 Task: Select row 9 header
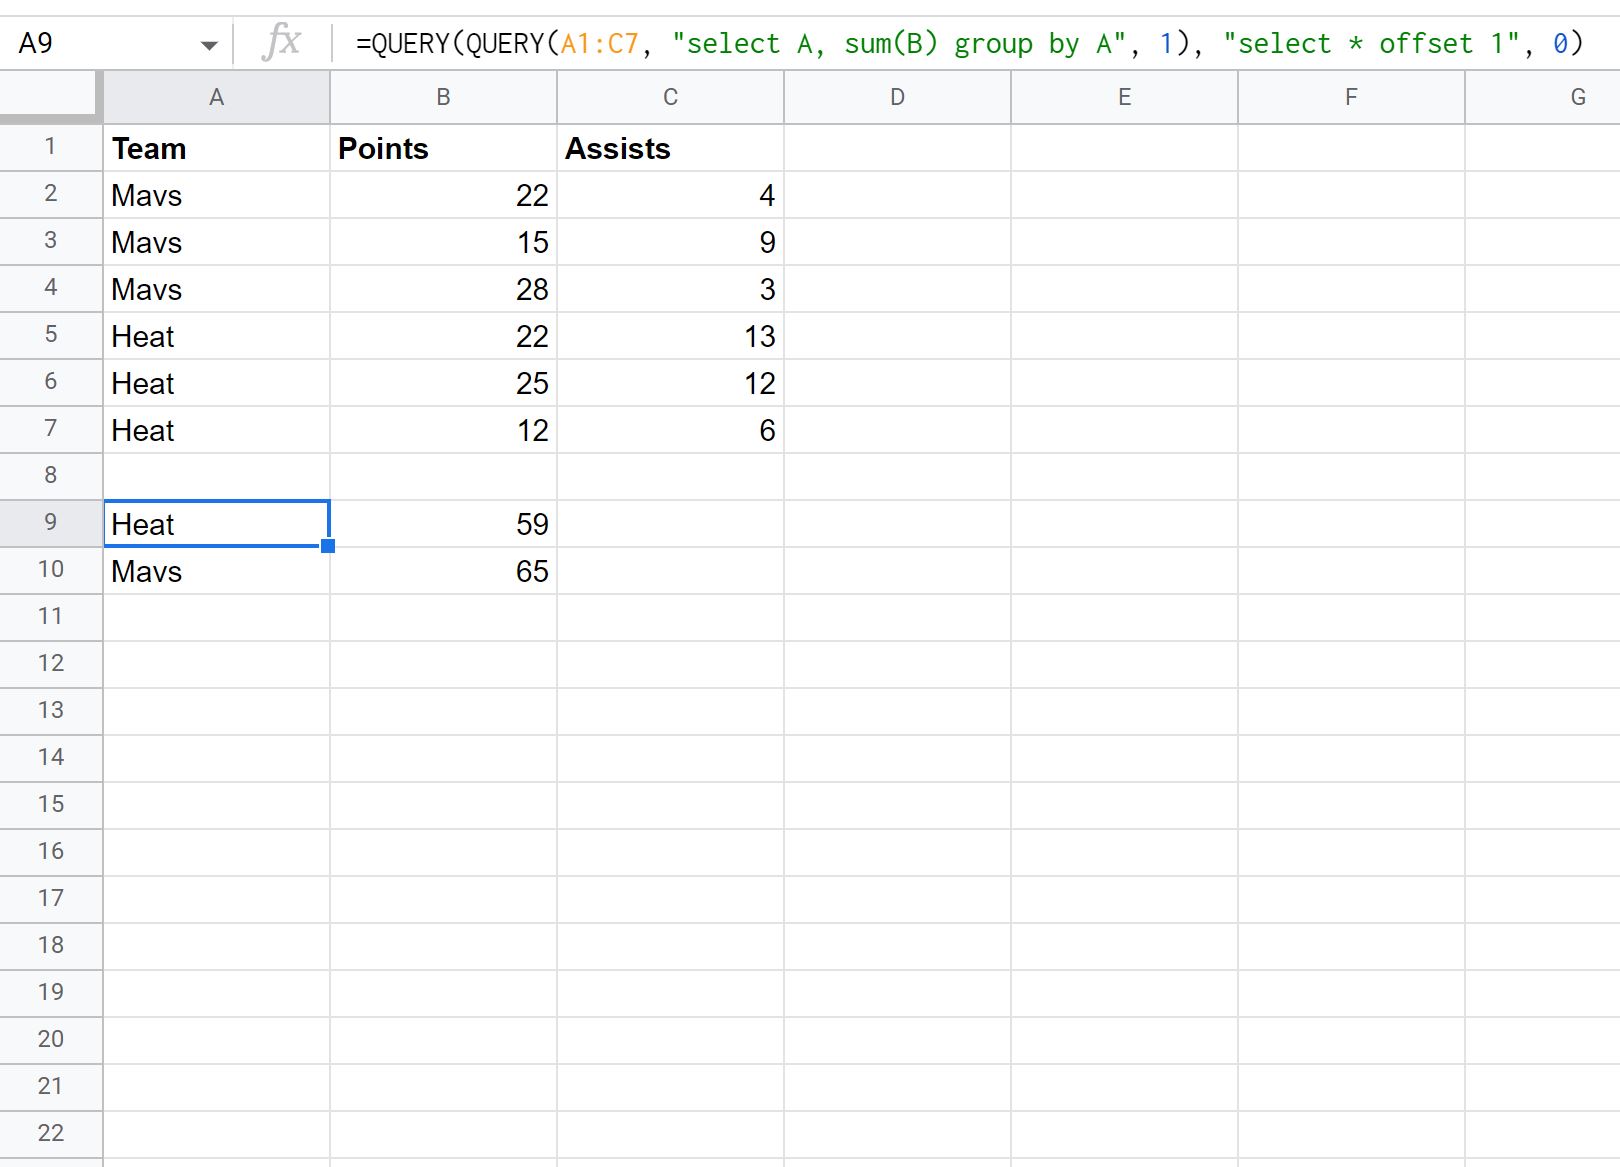(x=50, y=523)
